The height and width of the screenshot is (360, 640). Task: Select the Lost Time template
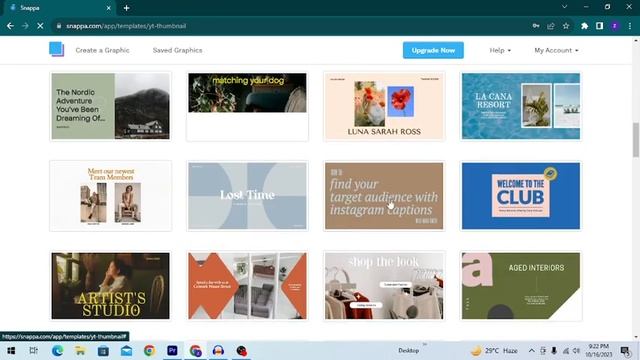247,196
